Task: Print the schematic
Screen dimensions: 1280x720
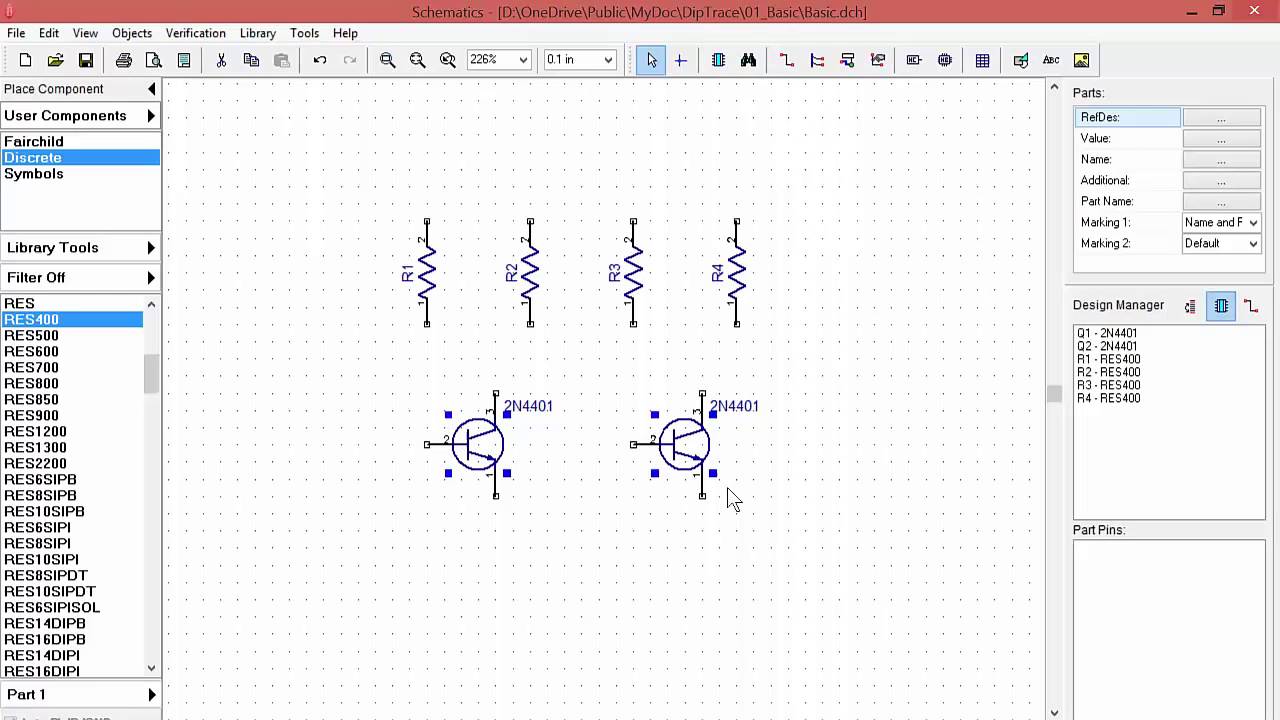Action: point(124,60)
